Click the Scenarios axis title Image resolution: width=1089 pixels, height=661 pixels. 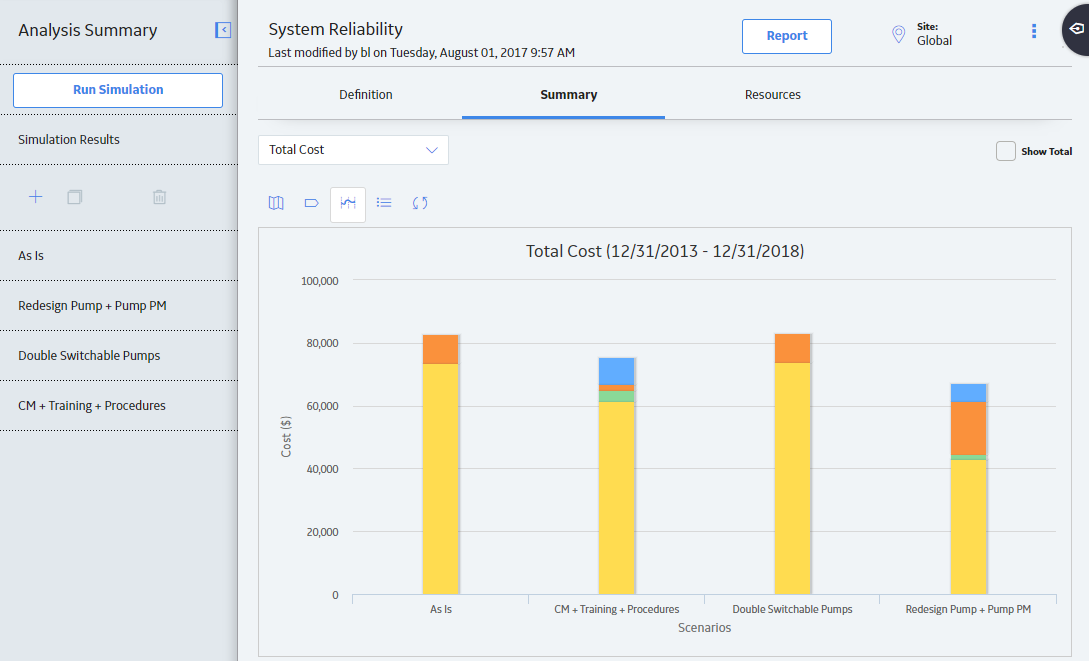[704, 628]
